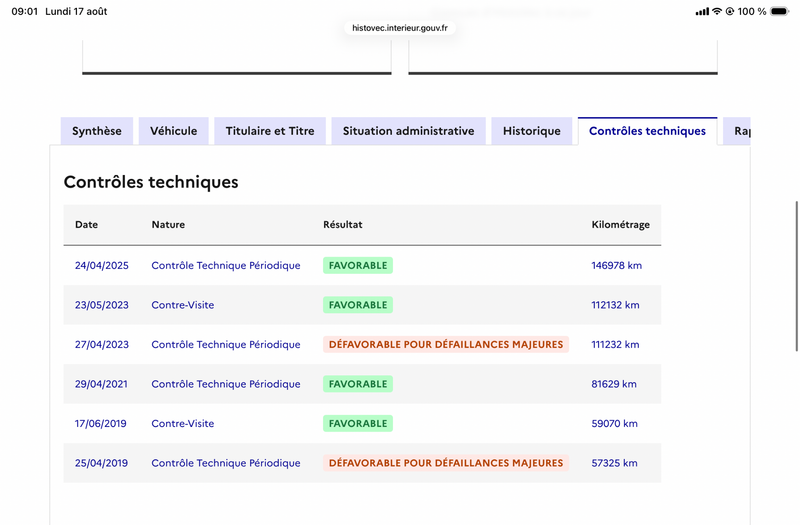Click the page vertical scrollbar
This screenshot has width=800, height=525.
[x=796, y=276]
